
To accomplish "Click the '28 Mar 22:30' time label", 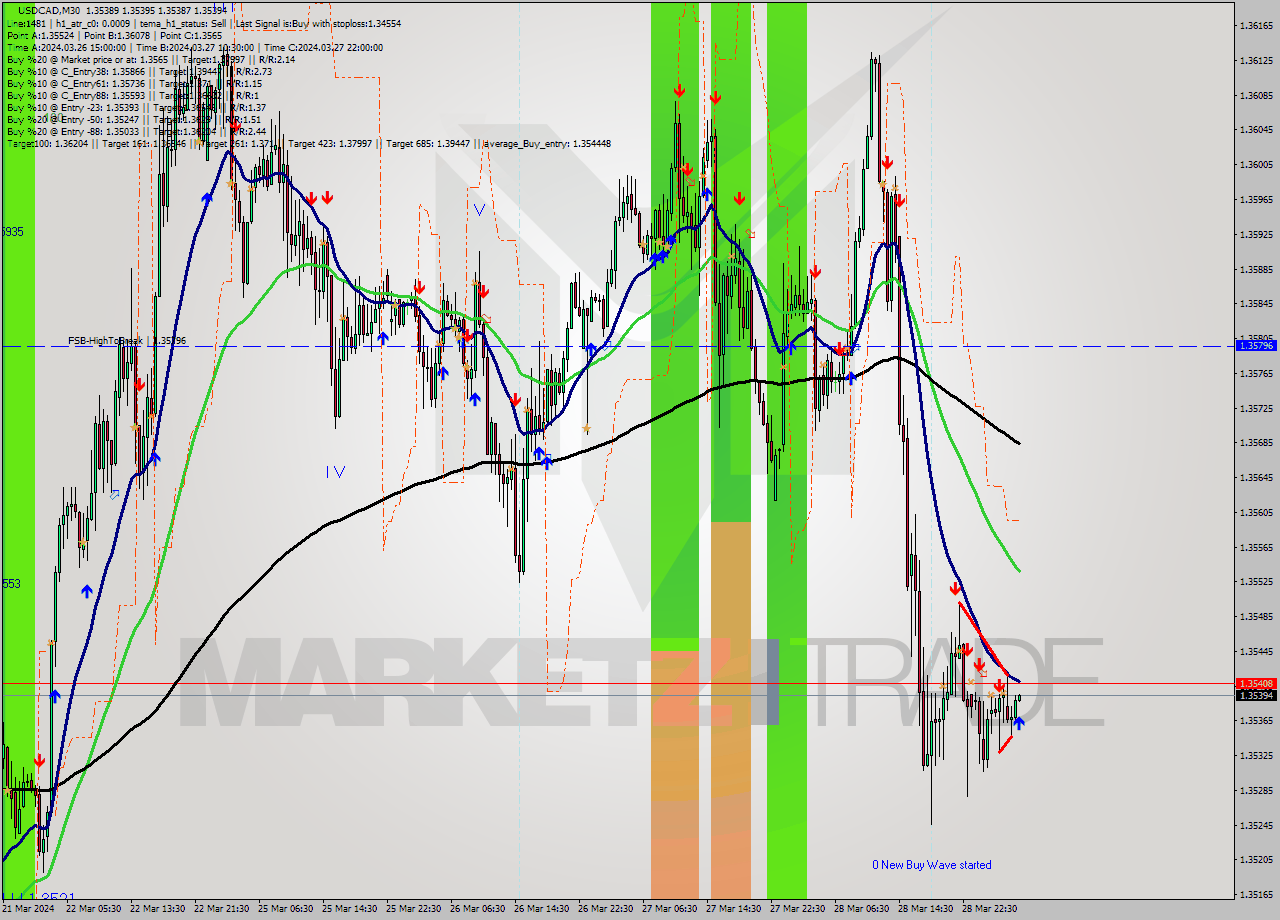I will (x=990, y=909).
